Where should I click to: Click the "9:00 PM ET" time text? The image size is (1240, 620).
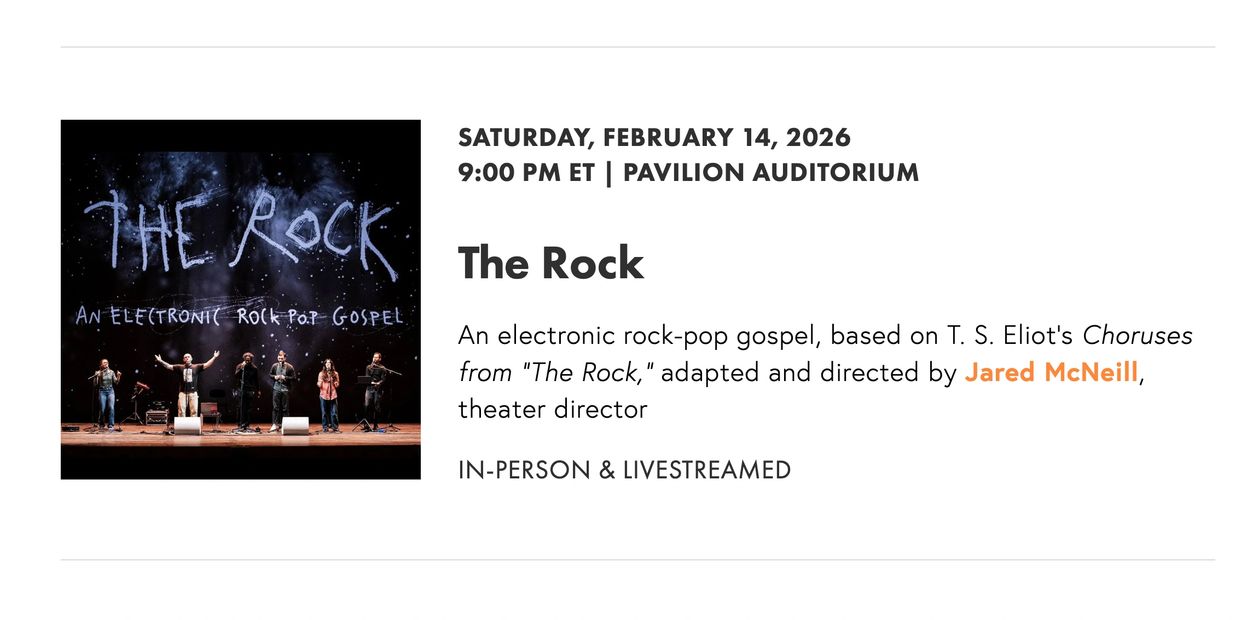(x=526, y=172)
